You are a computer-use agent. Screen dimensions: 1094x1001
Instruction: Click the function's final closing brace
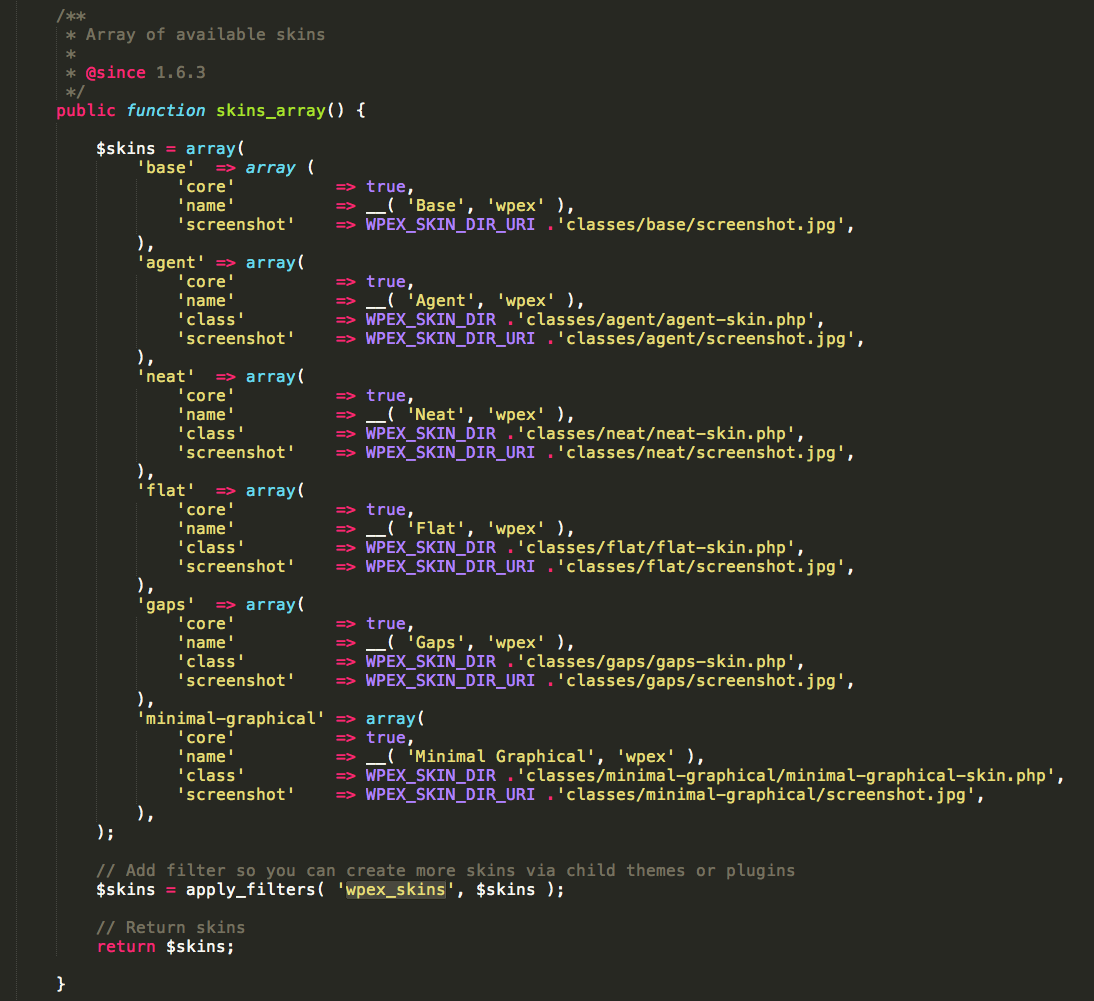tap(61, 984)
